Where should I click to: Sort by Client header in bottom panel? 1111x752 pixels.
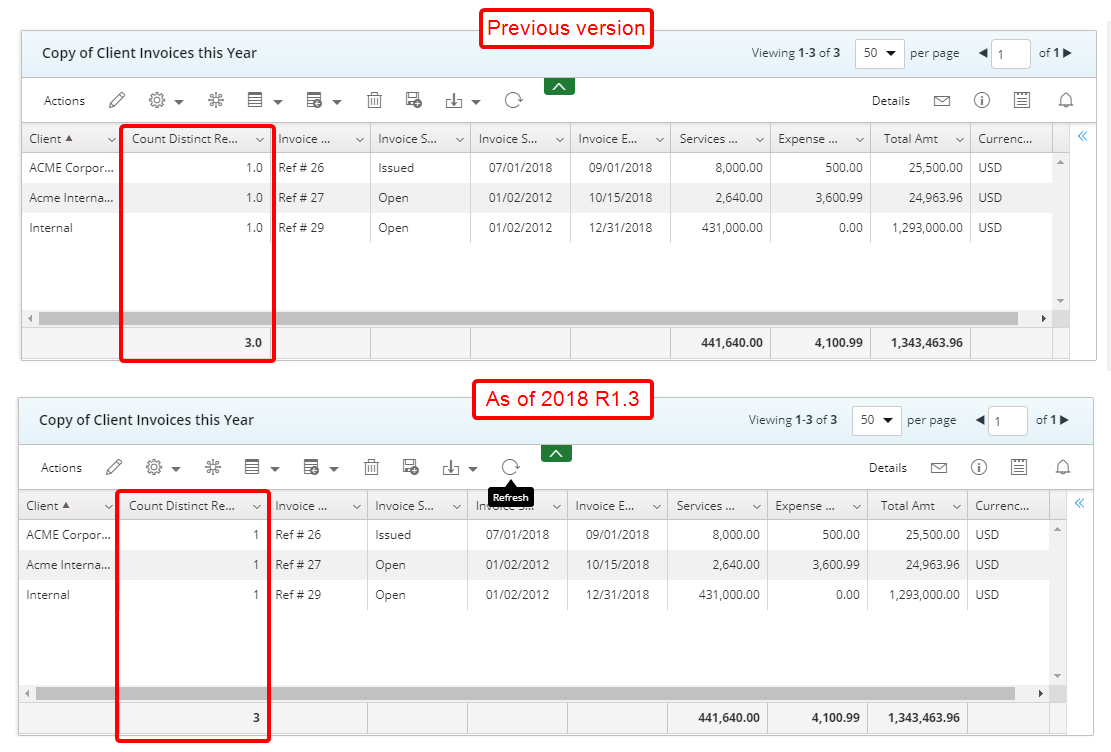(x=43, y=506)
